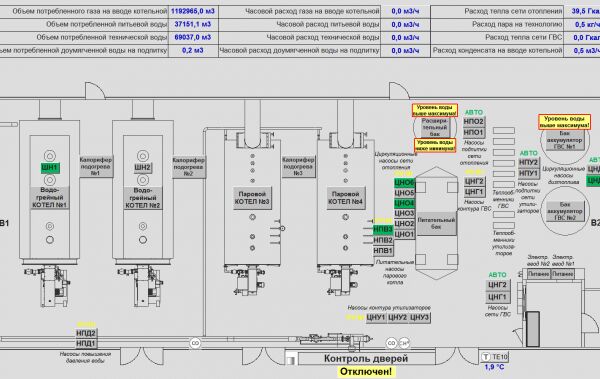The width and height of the screenshot is (600, 379).
Task: Open the Питательный бак tank
Action: click(437, 224)
